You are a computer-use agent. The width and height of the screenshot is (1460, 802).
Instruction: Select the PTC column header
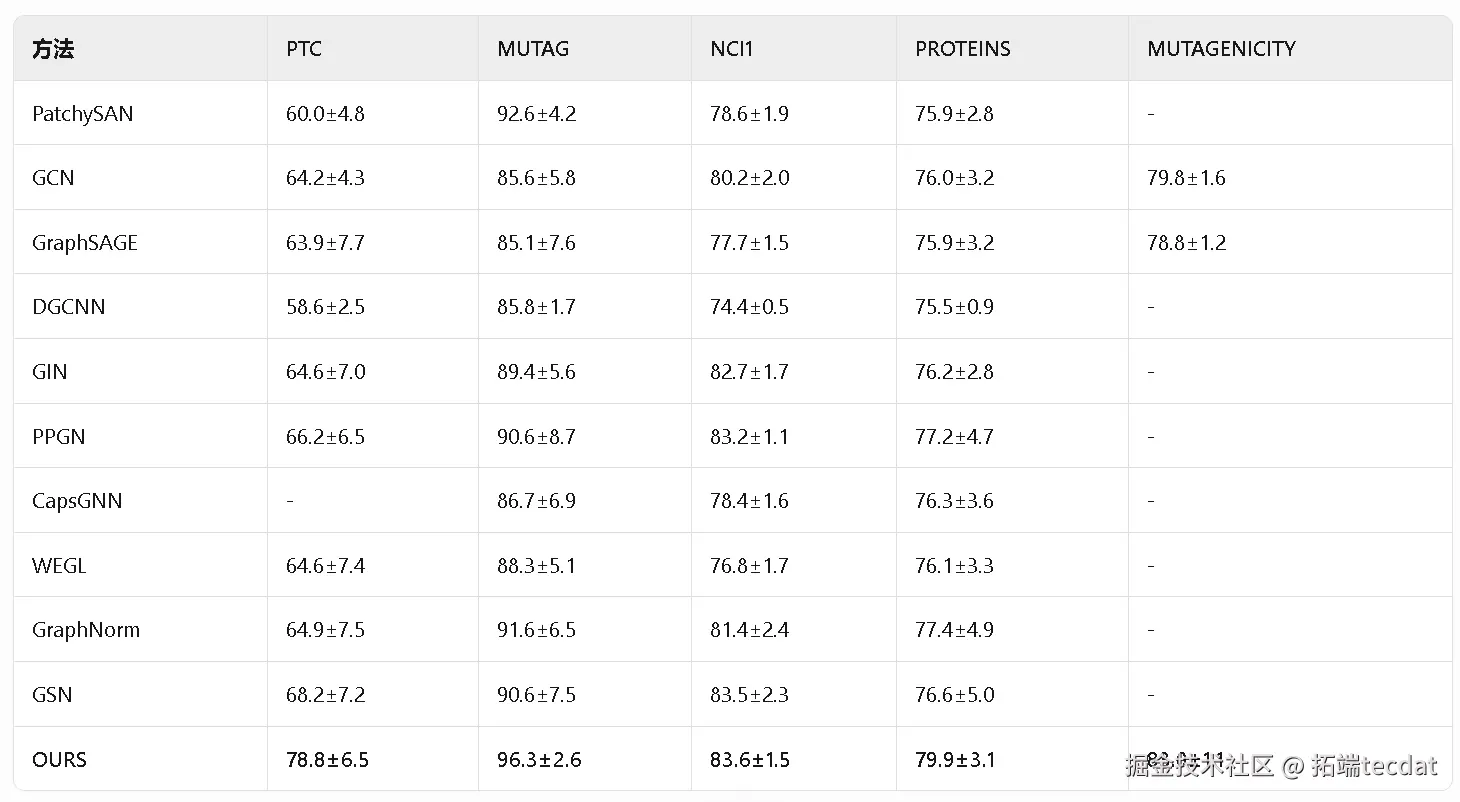[x=304, y=49]
